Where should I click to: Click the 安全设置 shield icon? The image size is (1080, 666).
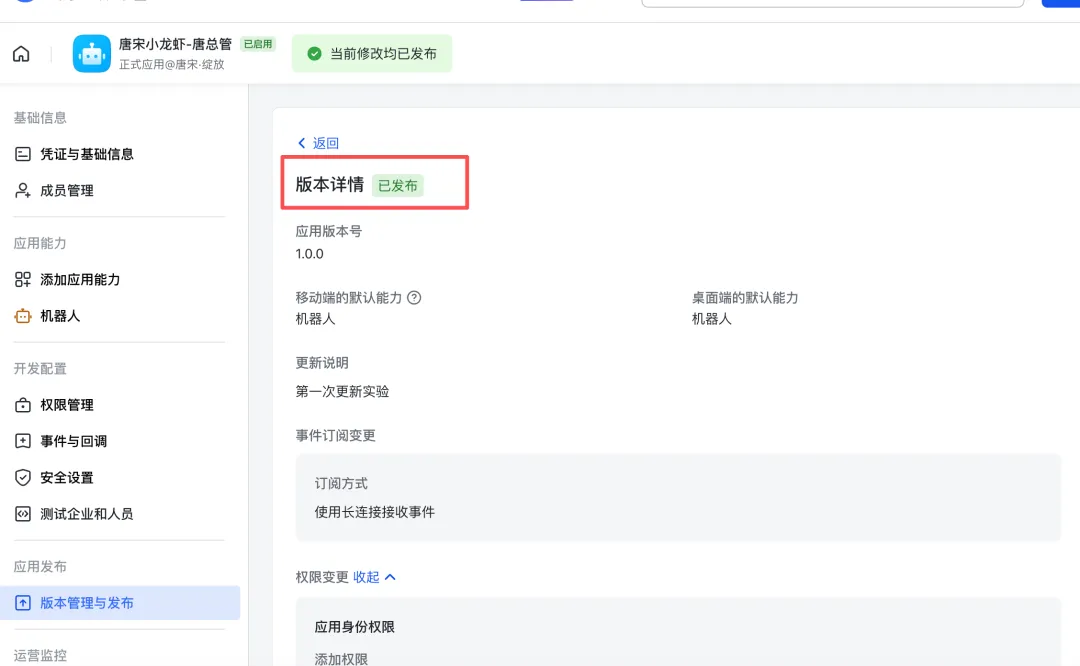pyautogui.click(x=23, y=478)
